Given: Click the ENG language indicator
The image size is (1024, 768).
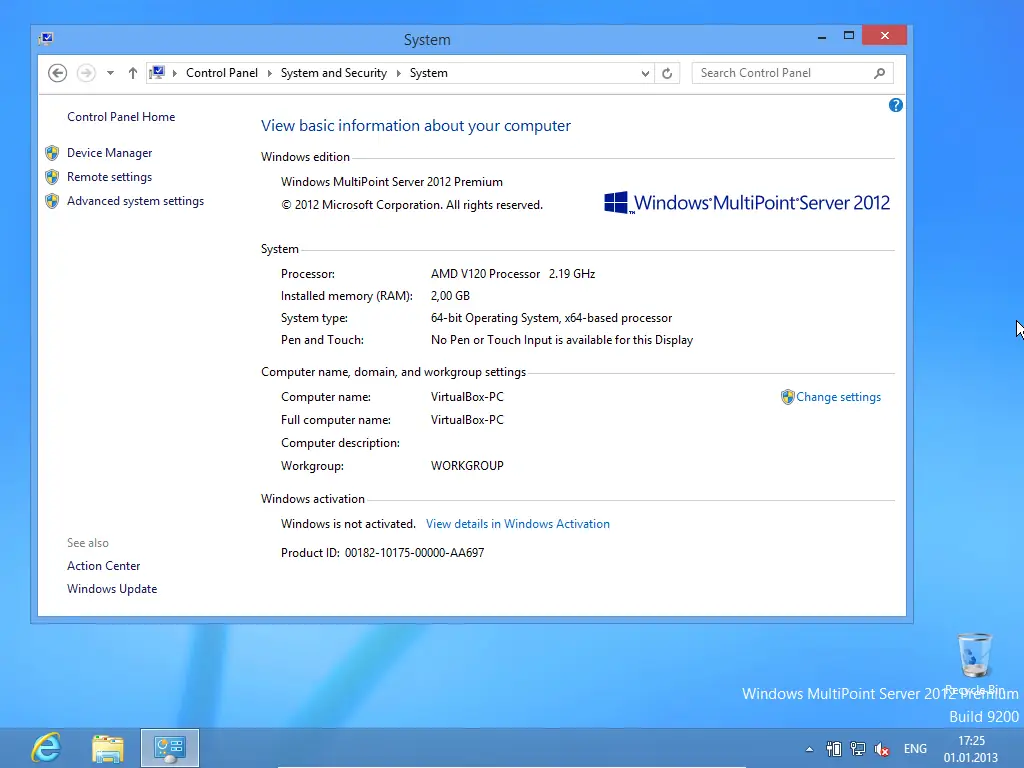Looking at the screenshot, I should coord(914,748).
